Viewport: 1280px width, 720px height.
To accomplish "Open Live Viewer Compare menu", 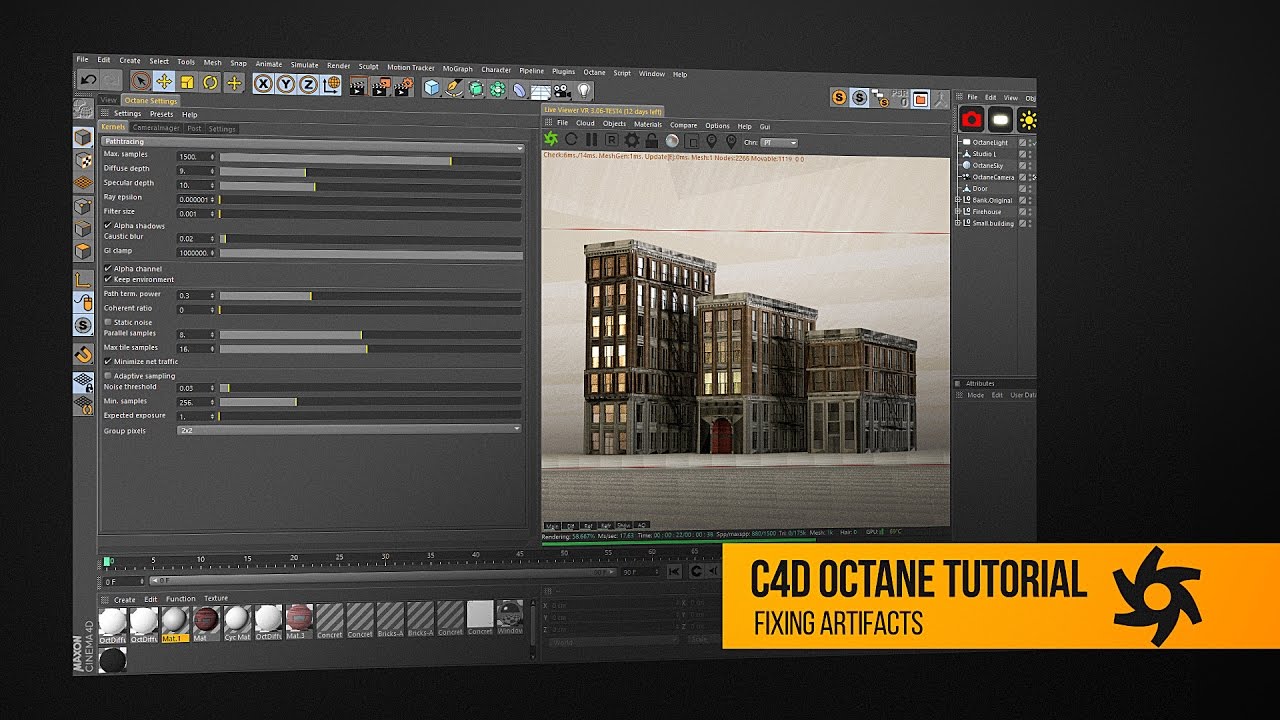I will point(683,125).
